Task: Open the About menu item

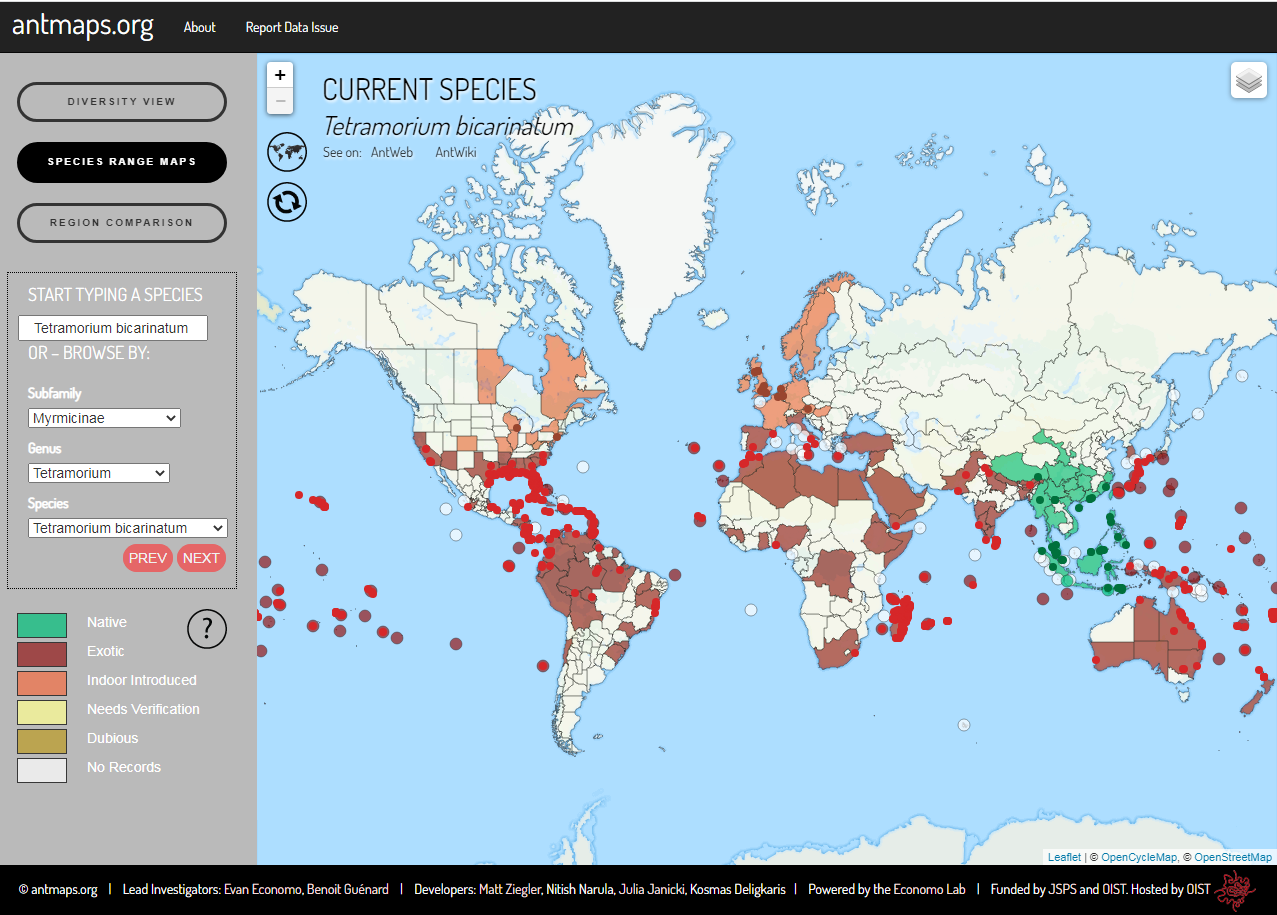Action: click(x=199, y=27)
